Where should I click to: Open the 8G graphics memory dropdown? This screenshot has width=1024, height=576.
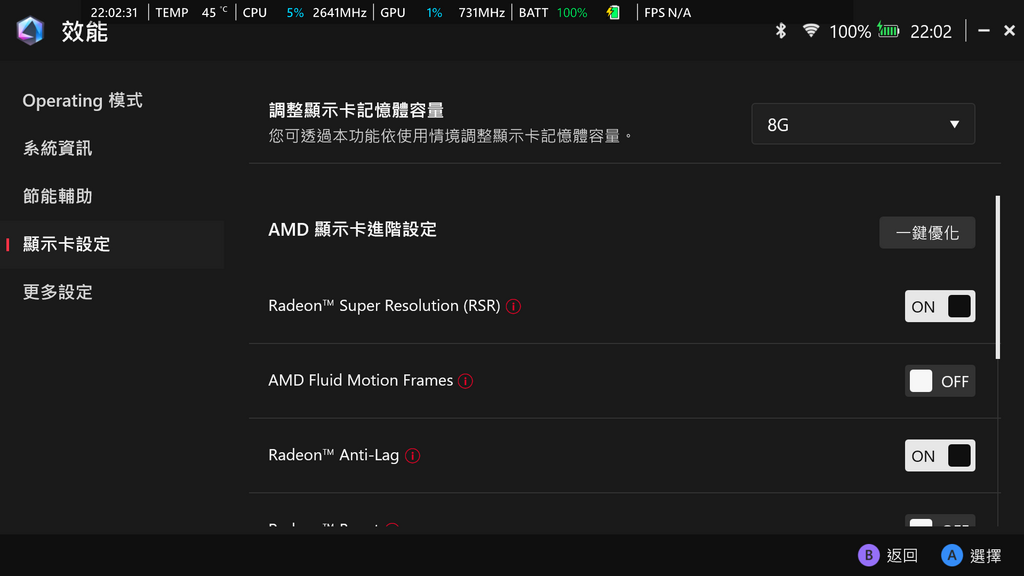862,124
